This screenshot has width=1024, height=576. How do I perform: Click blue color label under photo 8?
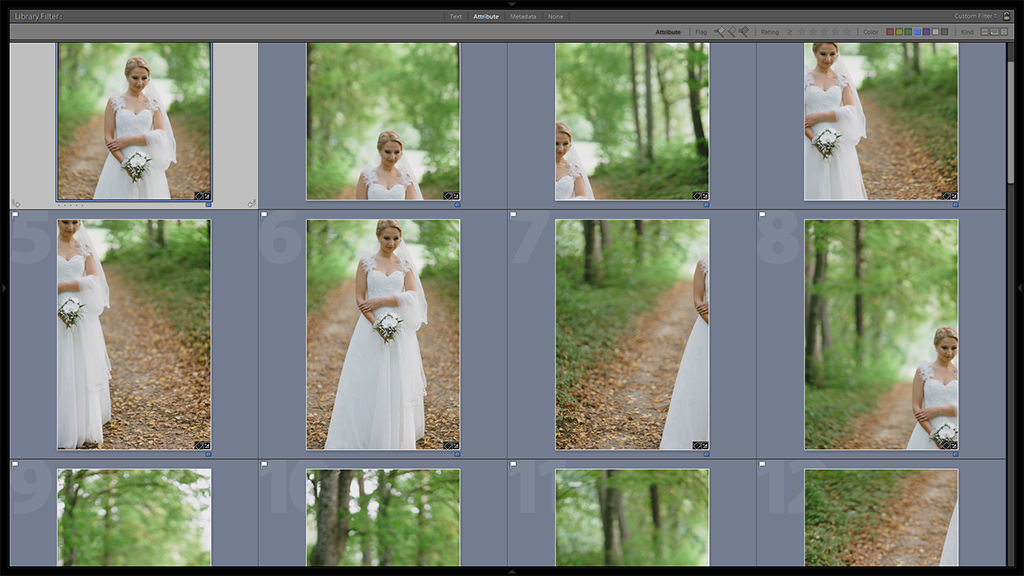click(955, 454)
